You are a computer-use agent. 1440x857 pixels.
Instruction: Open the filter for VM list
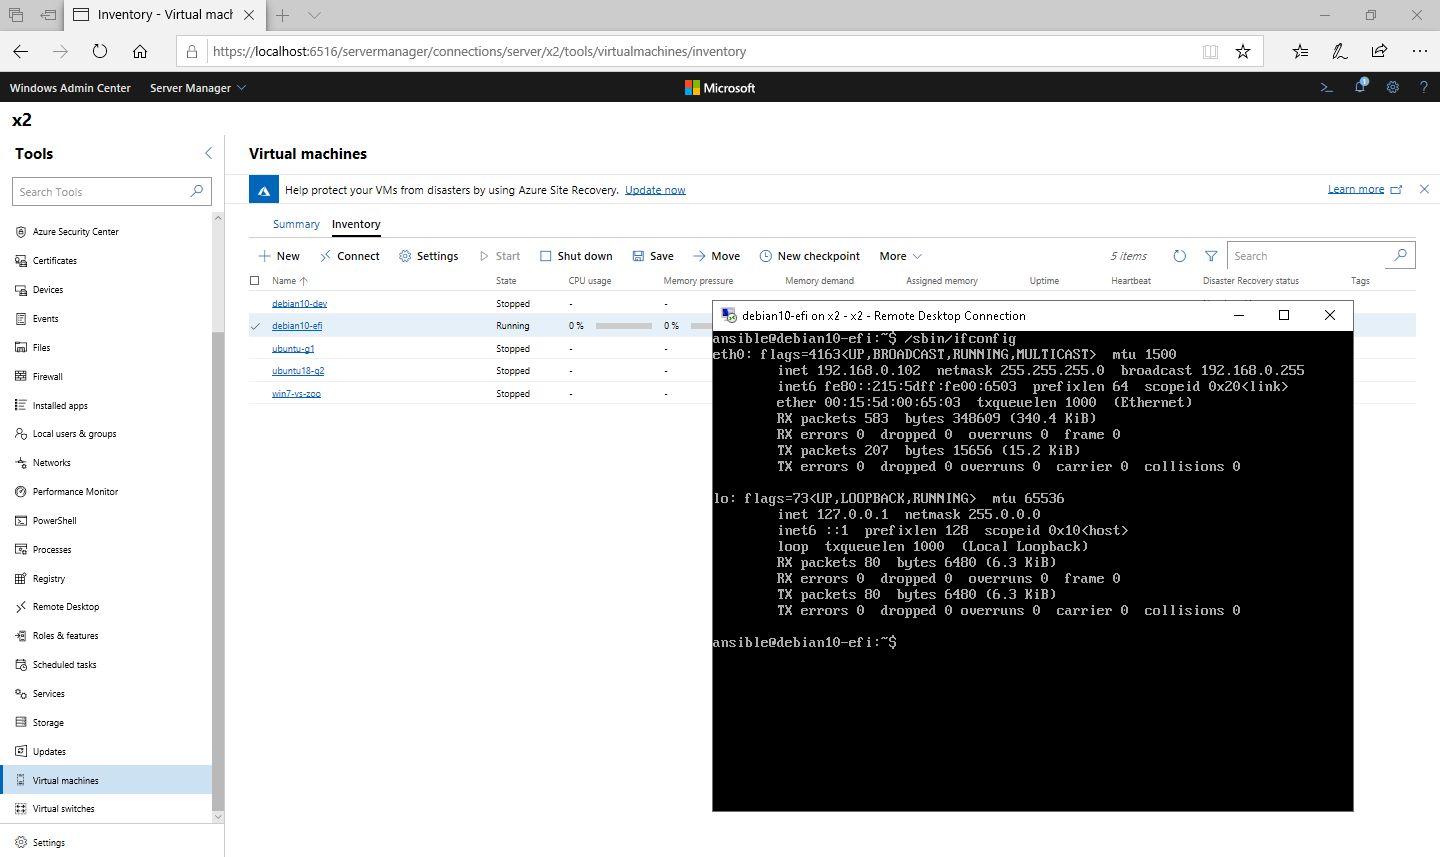pos(1211,256)
